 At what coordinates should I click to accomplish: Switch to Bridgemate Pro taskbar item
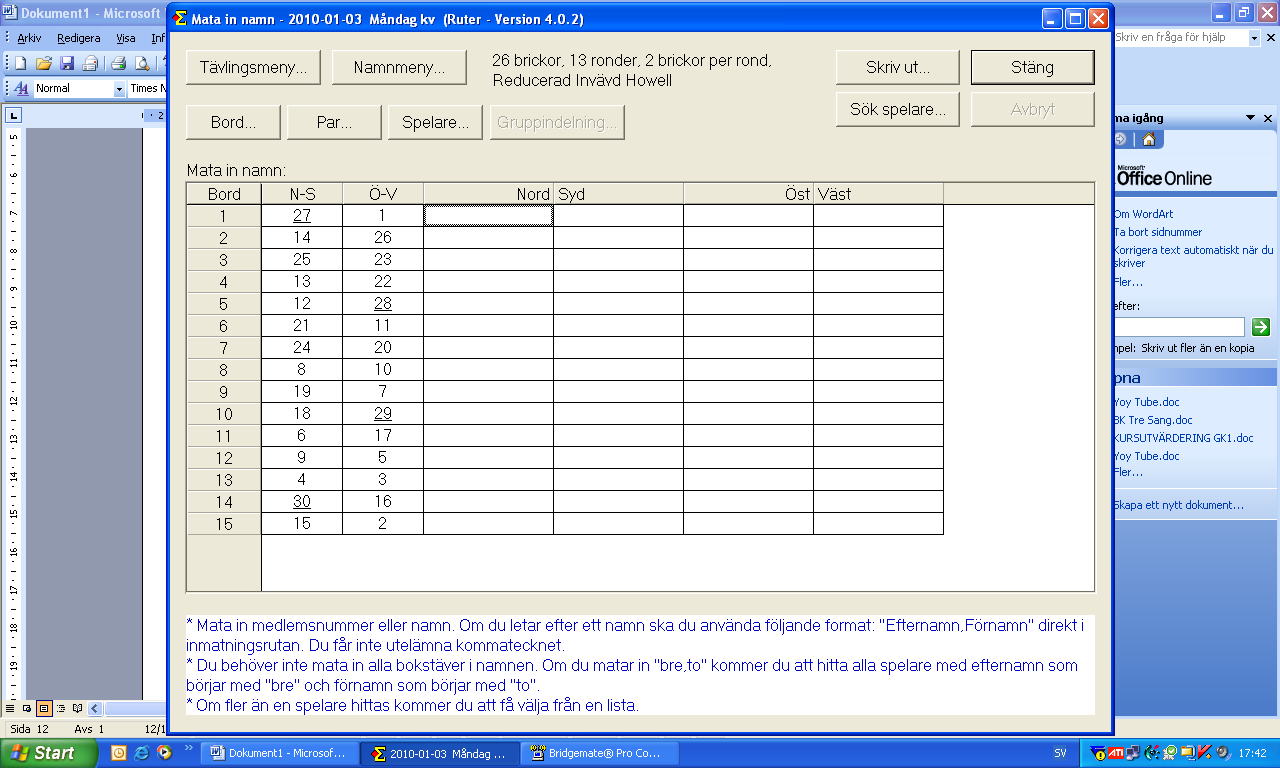[x=598, y=753]
